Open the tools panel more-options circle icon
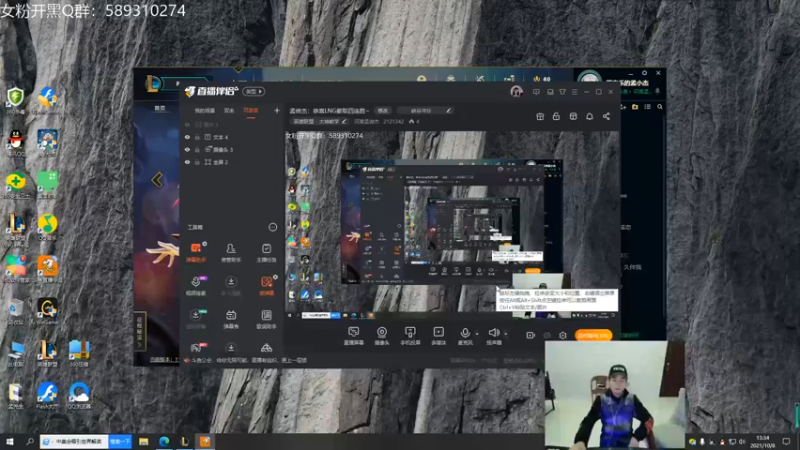The image size is (800, 450). click(x=273, y=227)
